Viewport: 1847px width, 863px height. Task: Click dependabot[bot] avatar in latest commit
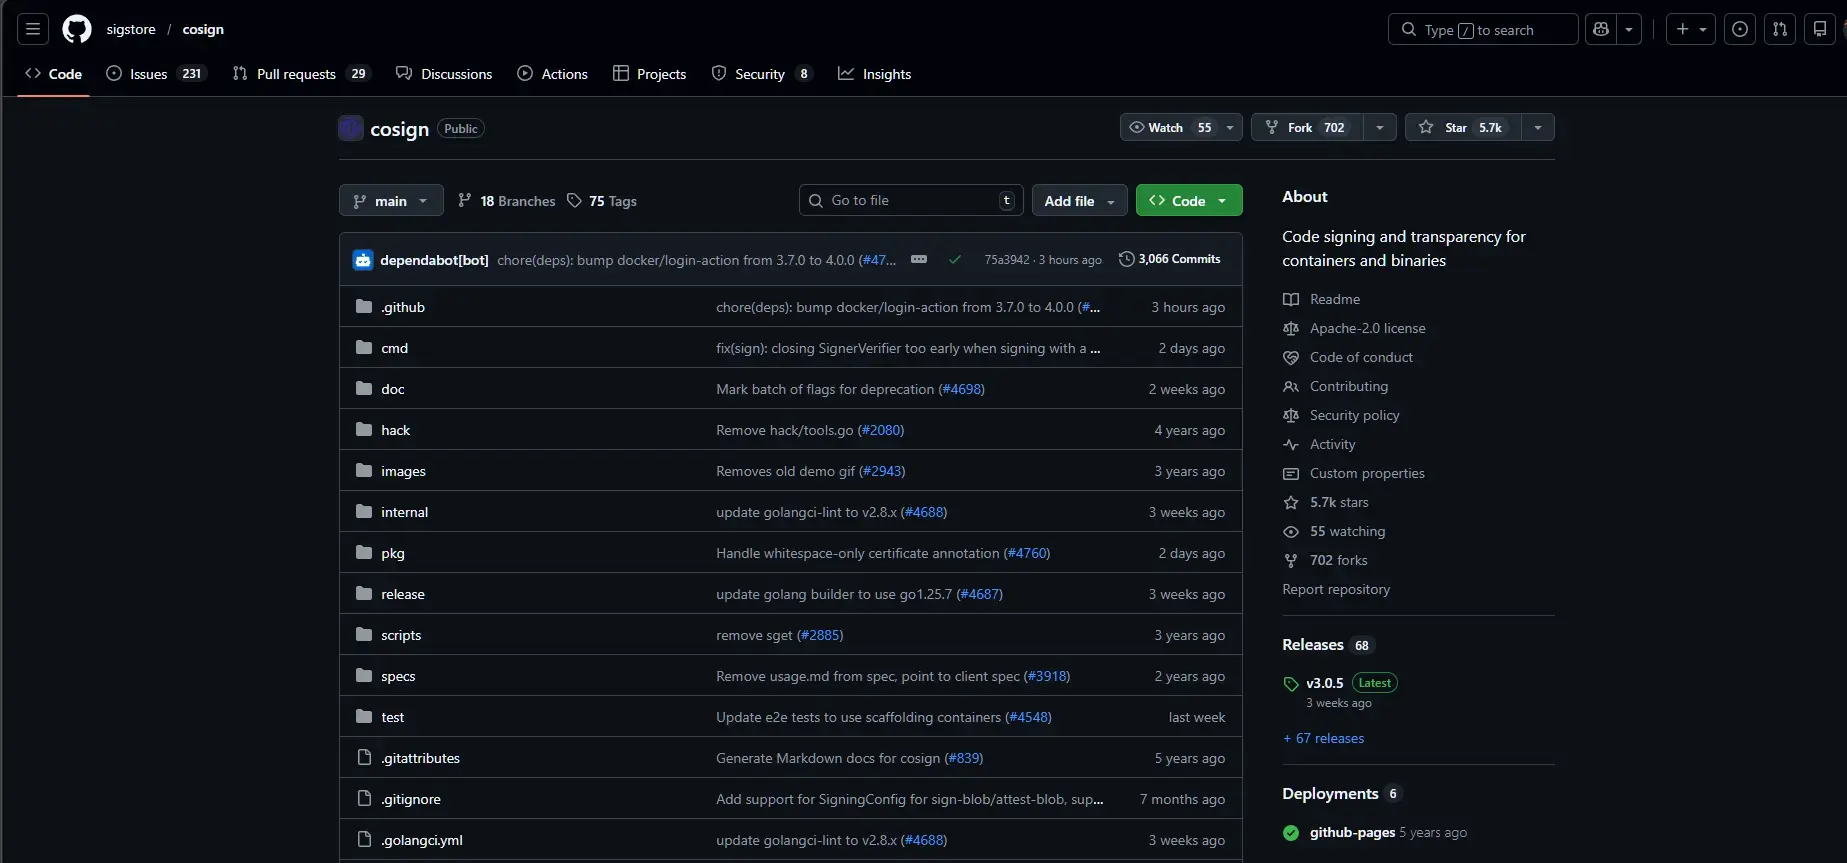pos(363,260)
